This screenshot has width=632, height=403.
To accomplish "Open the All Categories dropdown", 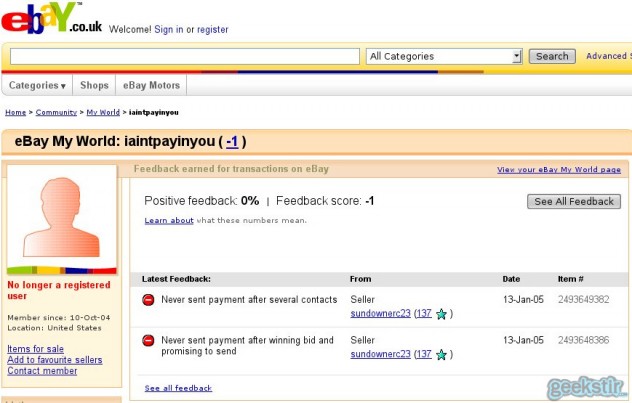I will pyautogui.click(x=444, y=56).
